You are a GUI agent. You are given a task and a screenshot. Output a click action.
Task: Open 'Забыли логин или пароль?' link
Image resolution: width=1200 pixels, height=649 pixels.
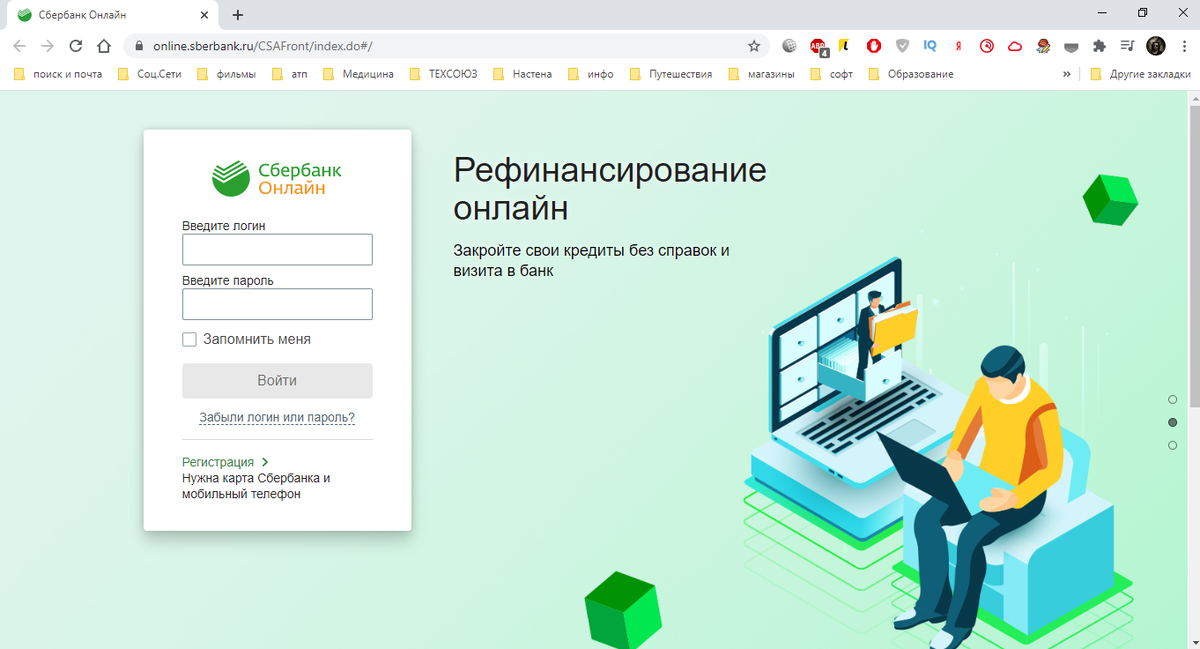point(277,418)
